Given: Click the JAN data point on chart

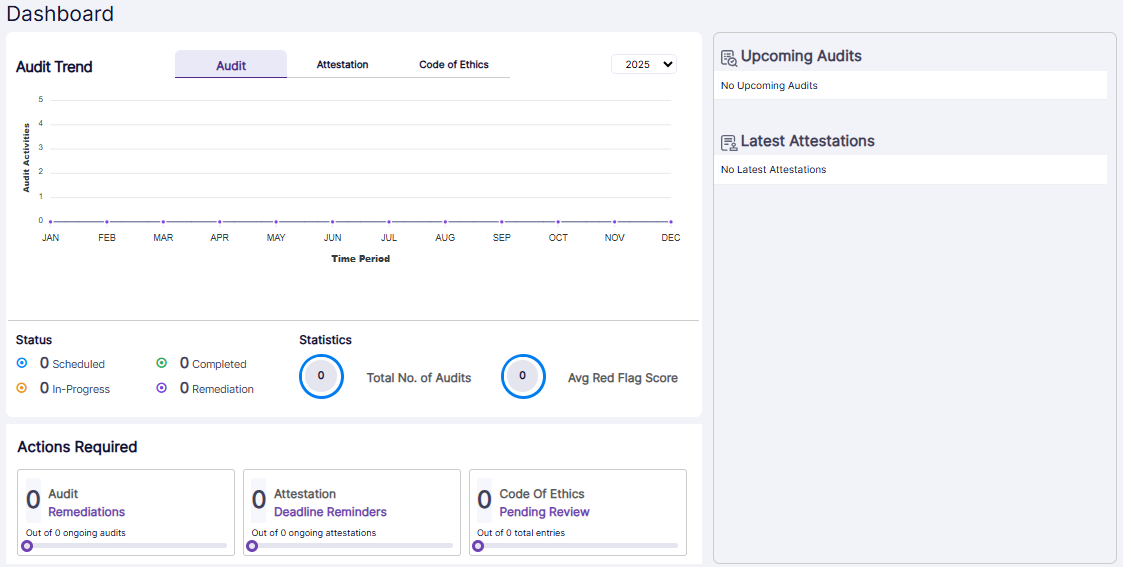Looking at the screenshot, I should click(x=50, y=222).
